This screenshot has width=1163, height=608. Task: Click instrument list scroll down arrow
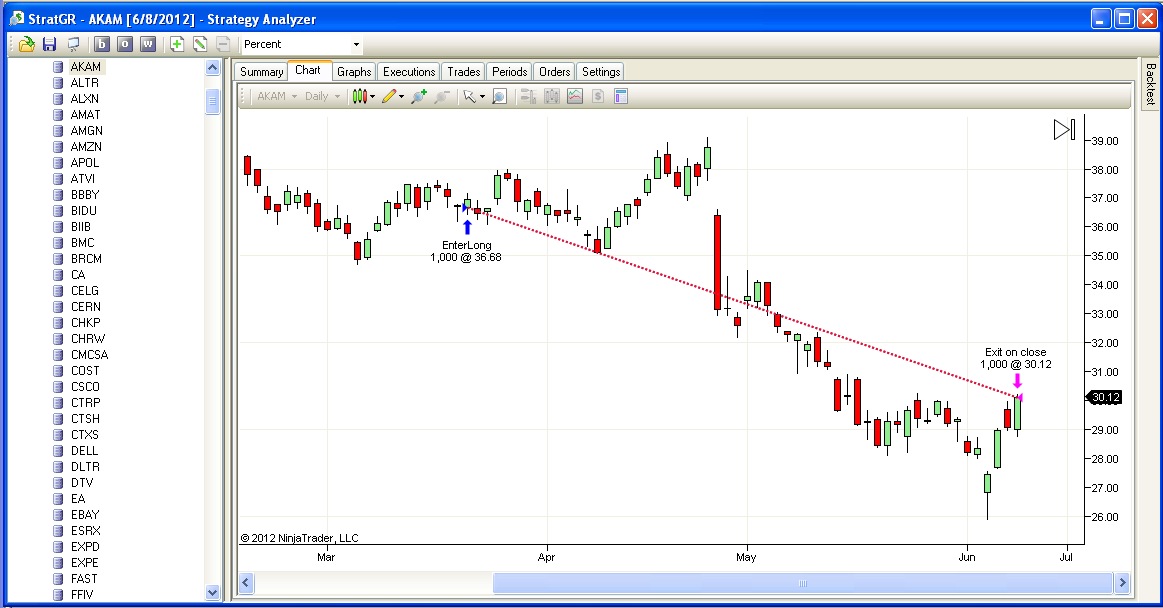point(212,592)
